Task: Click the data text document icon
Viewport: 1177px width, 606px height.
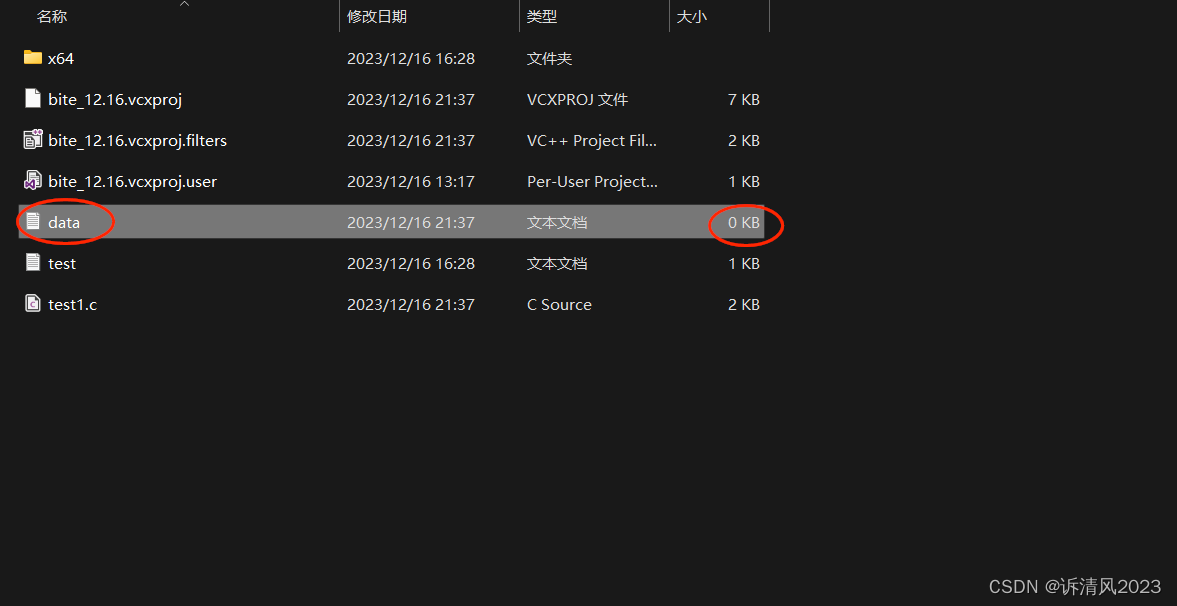Action: coord(32,222)
